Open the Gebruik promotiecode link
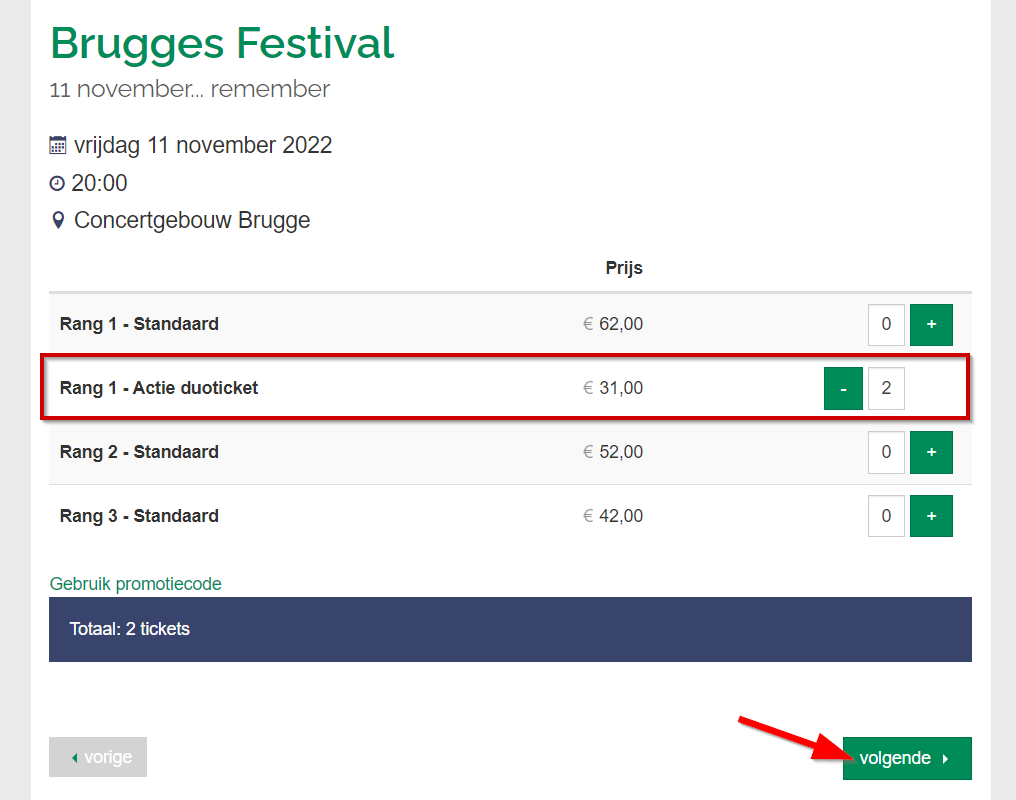 tap(135, 584)
